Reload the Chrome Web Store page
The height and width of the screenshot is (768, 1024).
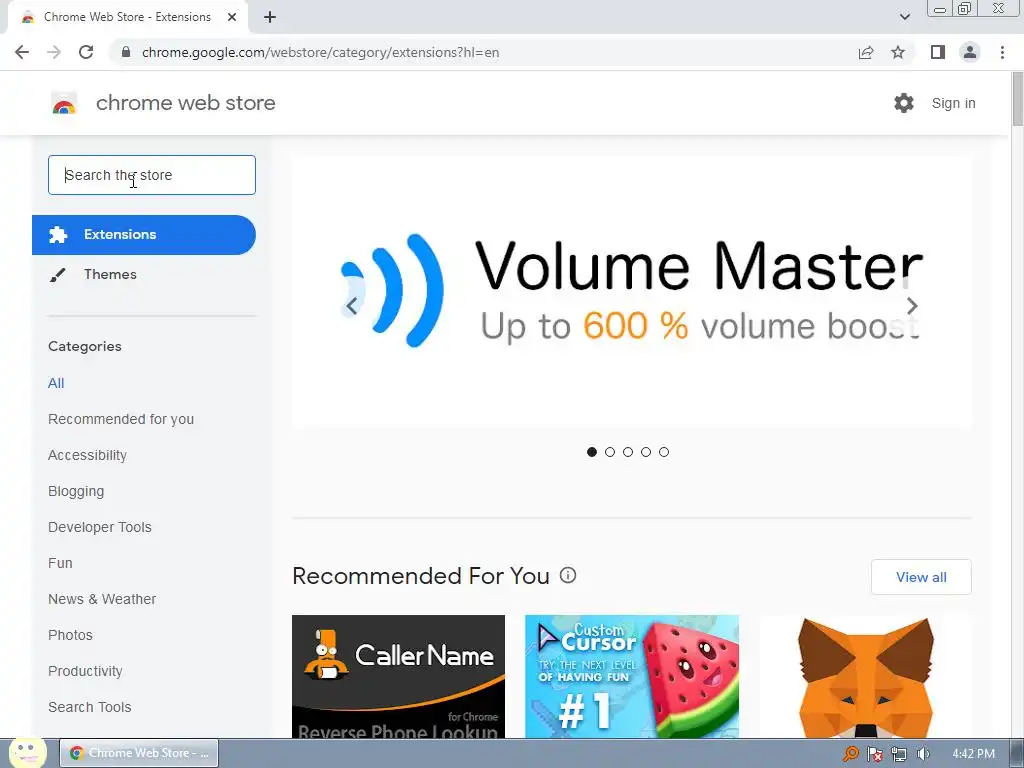click(x=86, y=52)
